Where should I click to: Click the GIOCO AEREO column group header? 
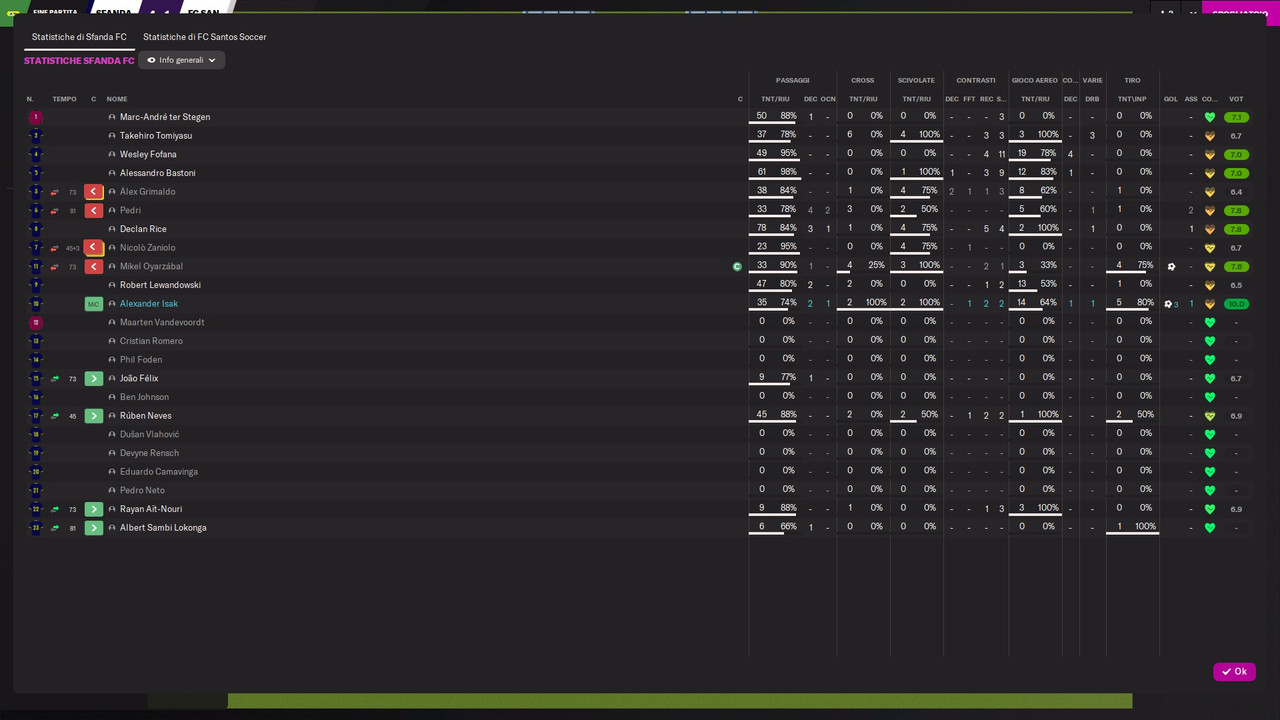click(x=1035, y=80)
